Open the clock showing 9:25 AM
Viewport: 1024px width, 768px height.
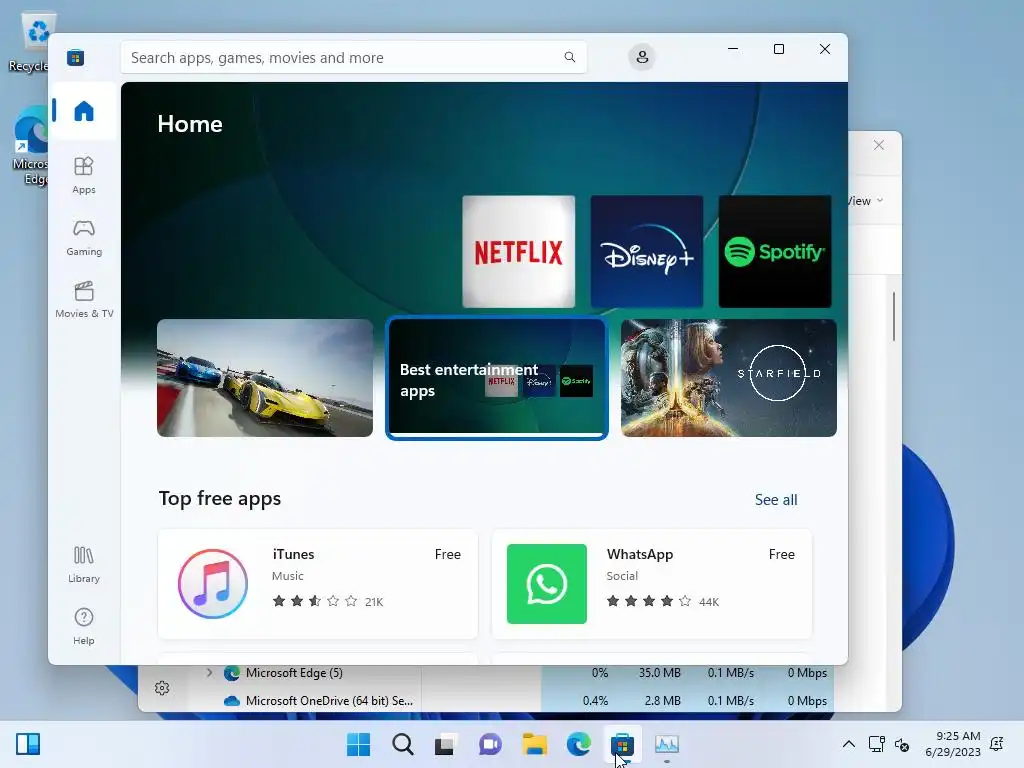[952, 744]
